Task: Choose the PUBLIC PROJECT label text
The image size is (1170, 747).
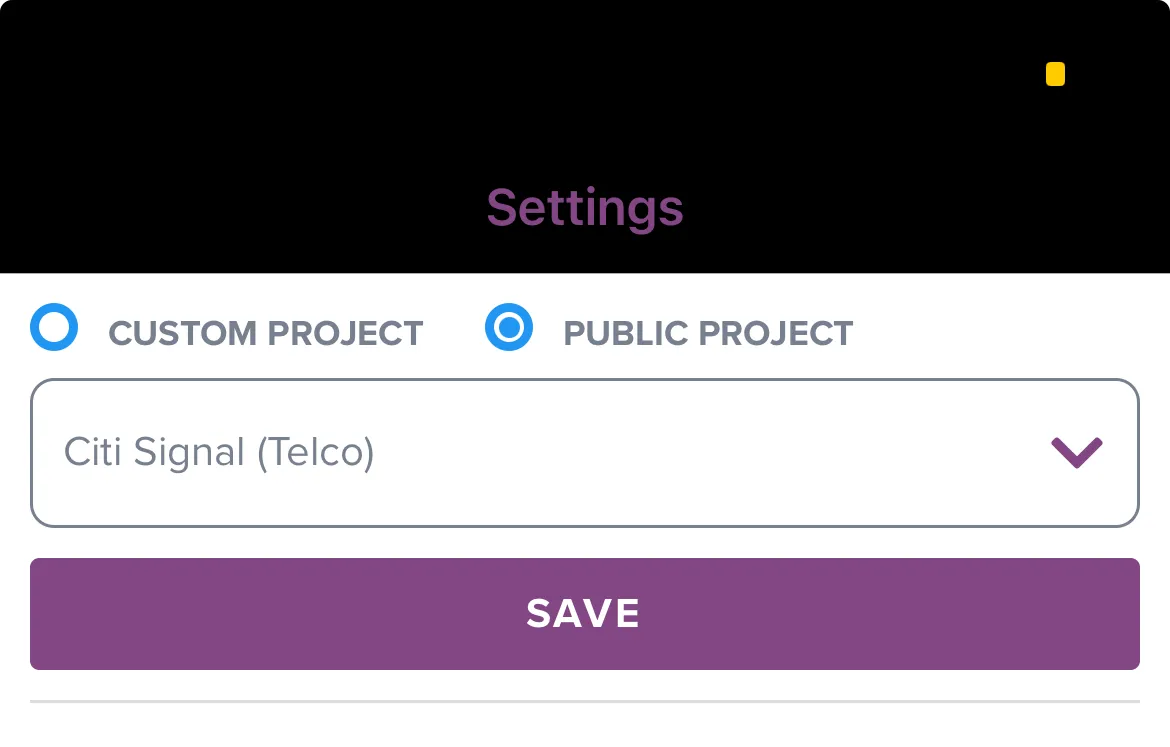Action: pos(708,333)
